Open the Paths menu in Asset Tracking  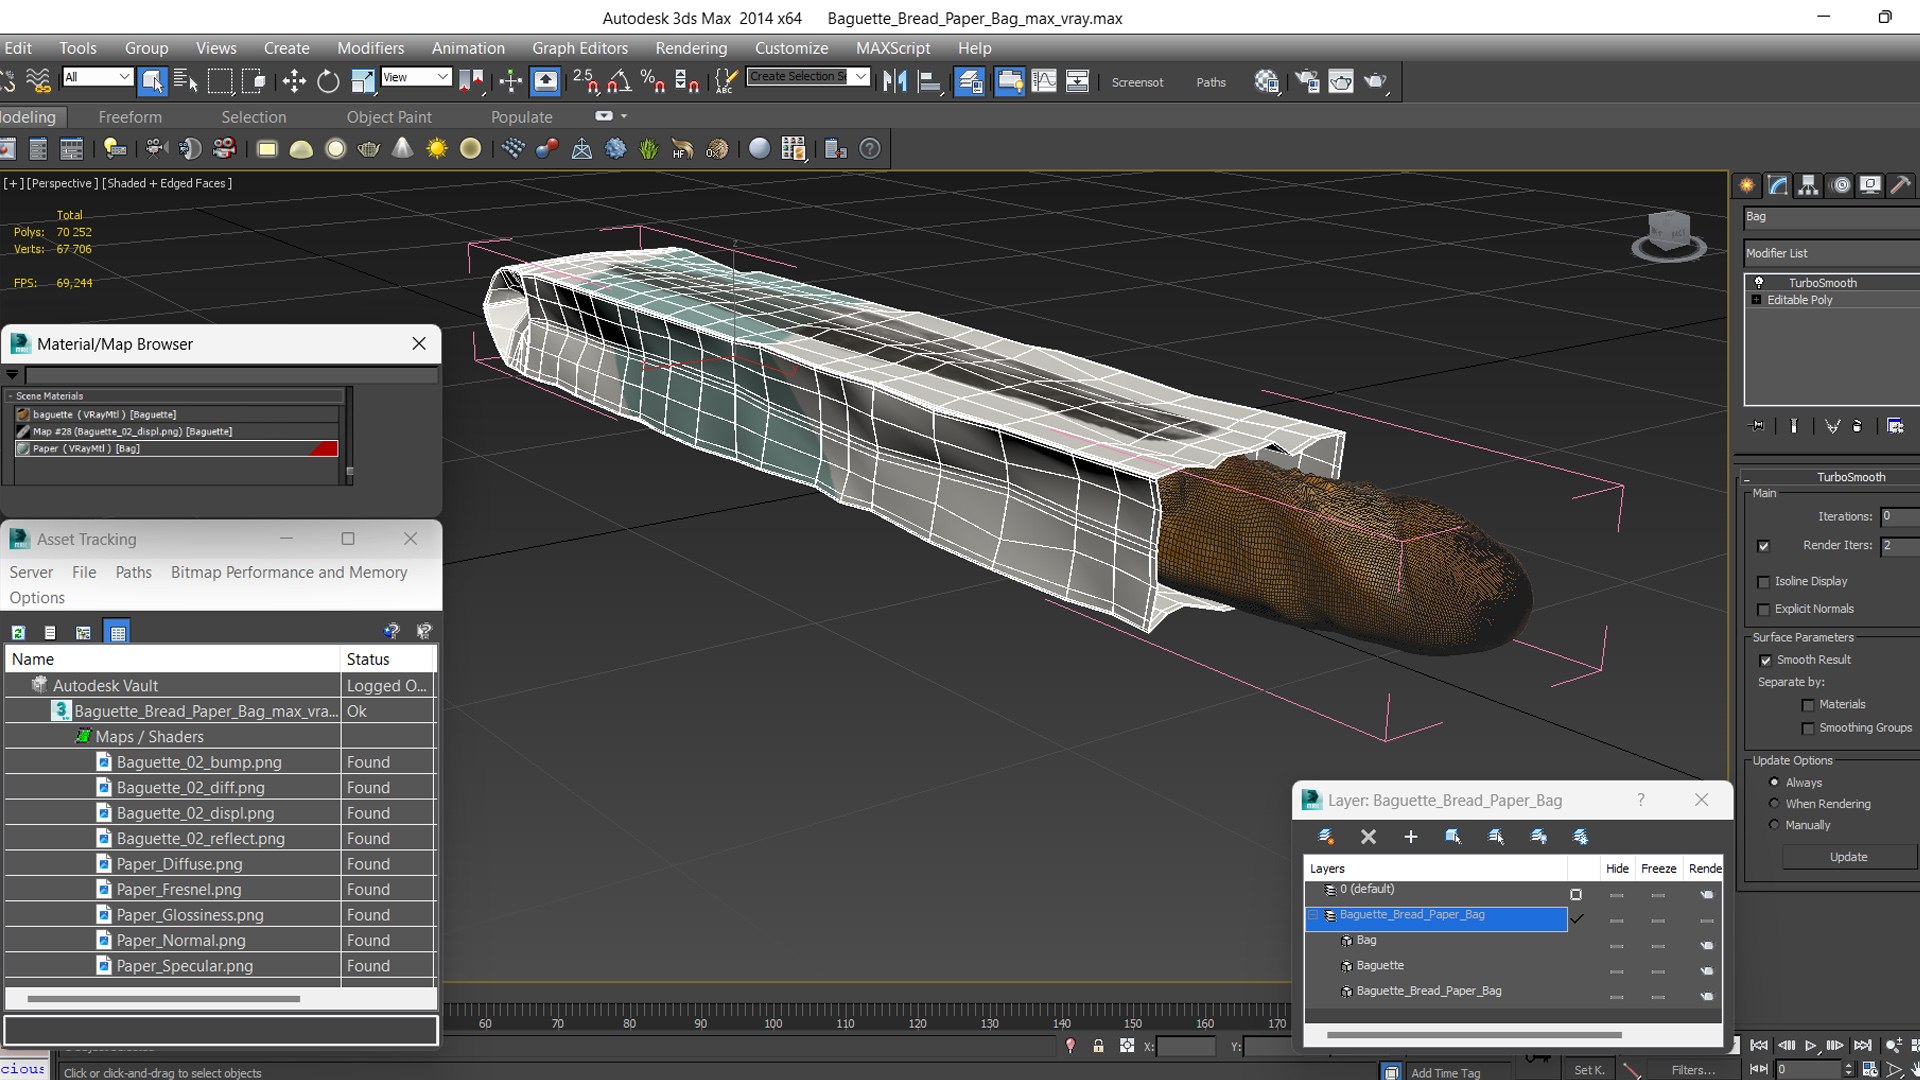pos(133,572)
